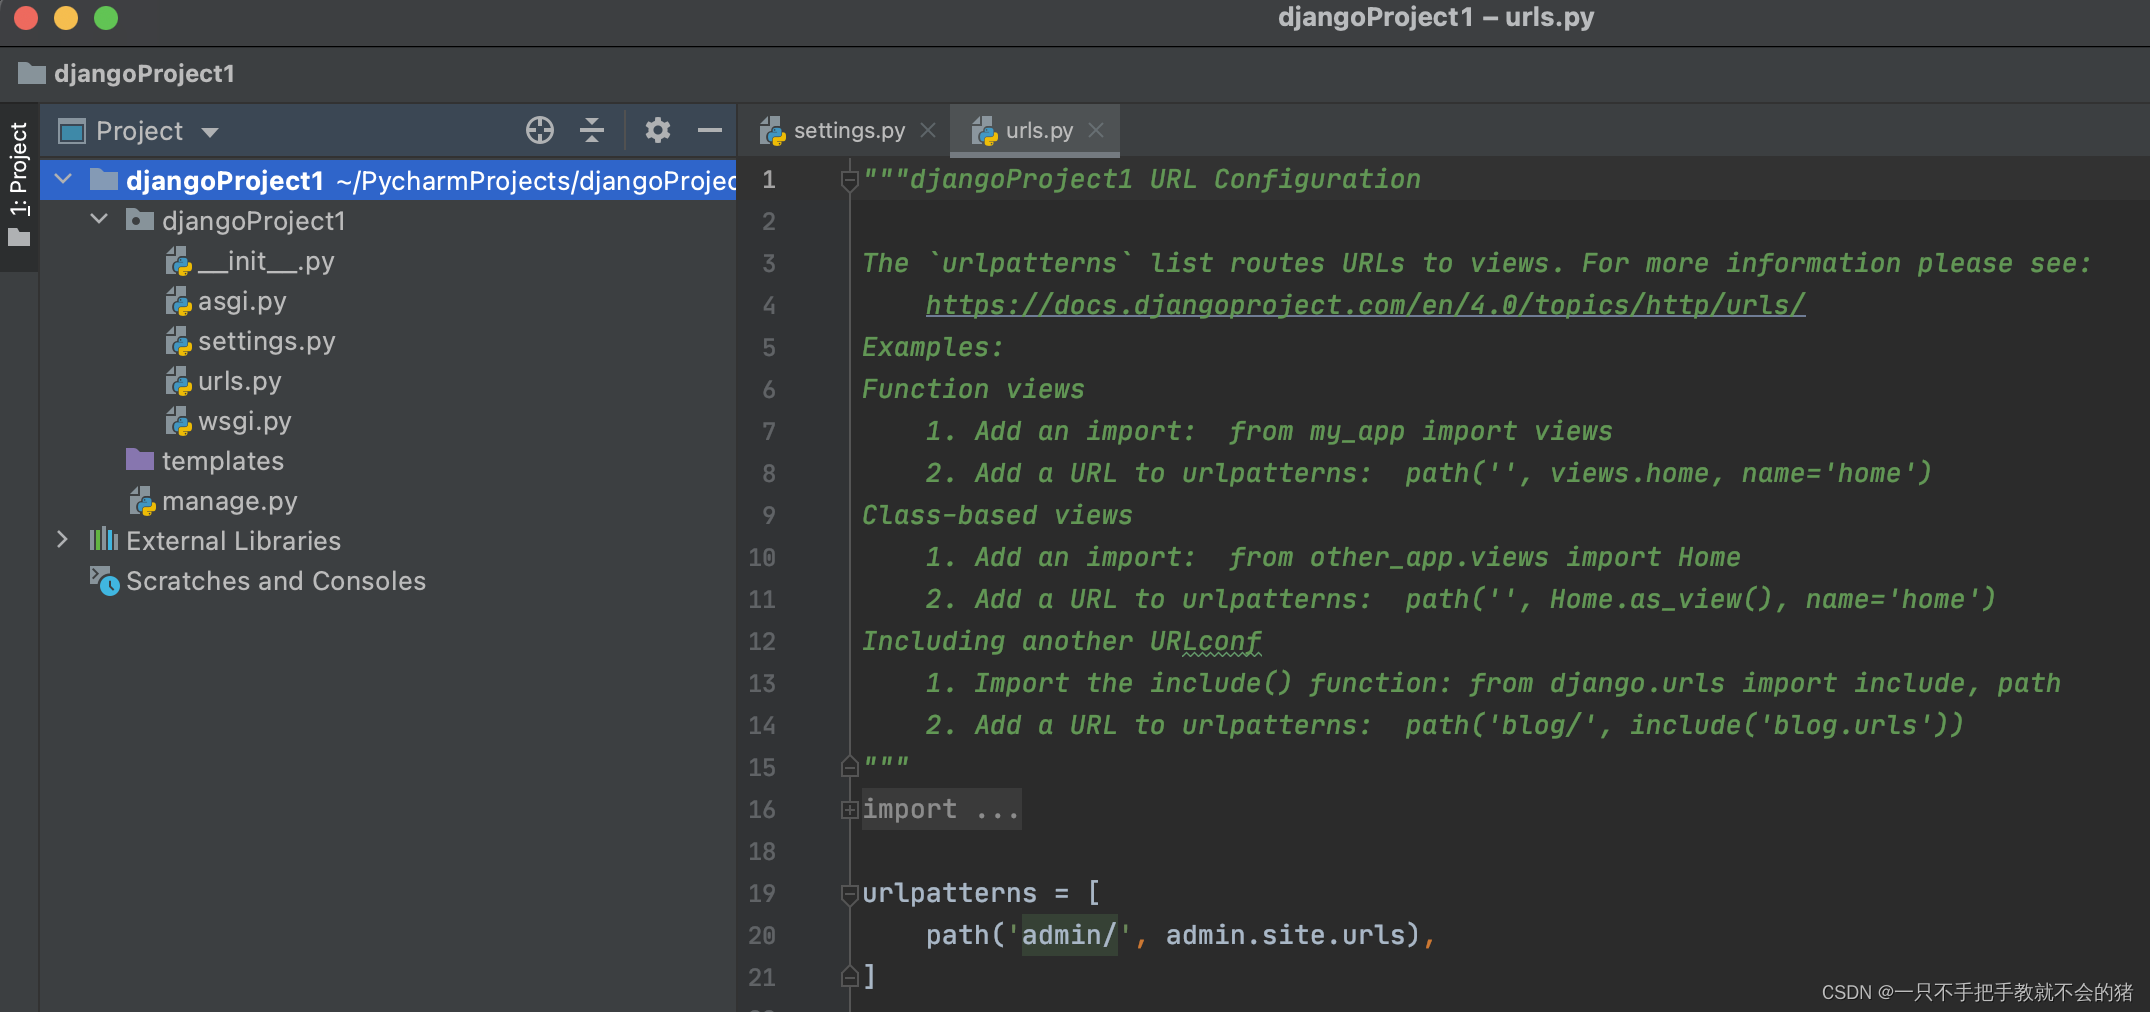Close the urls.py tab

point(1096,130)
